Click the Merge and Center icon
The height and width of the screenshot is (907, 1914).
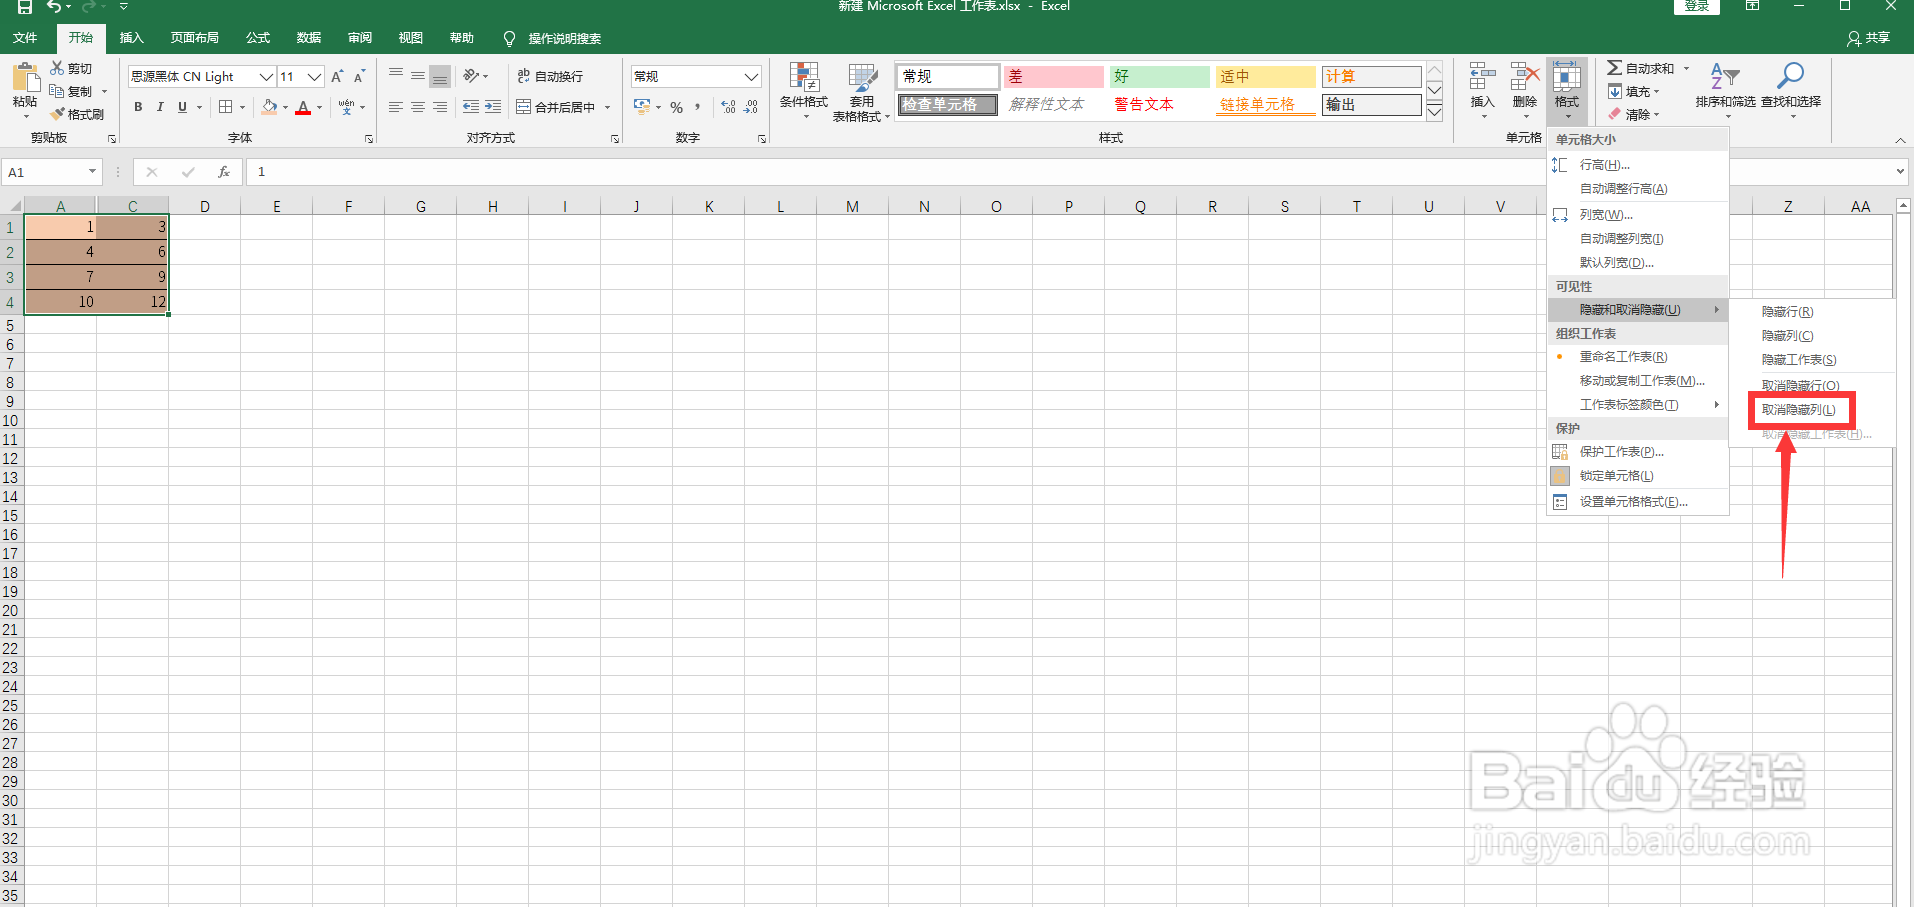[523, 107]
